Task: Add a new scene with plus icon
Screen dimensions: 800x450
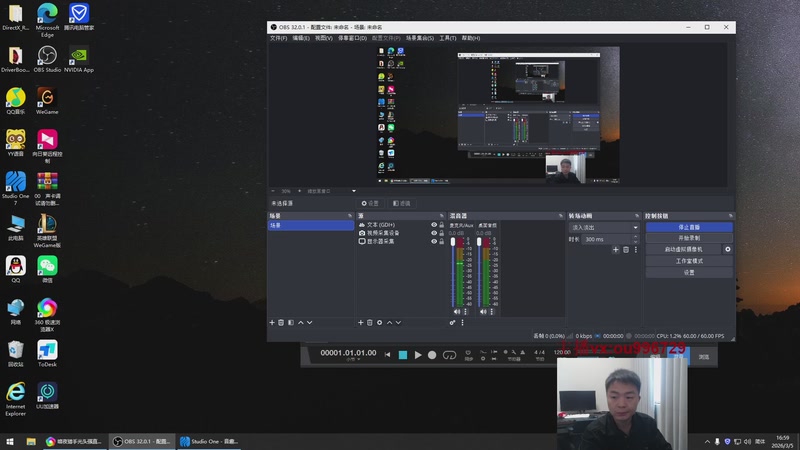Action: coord(272,322)
